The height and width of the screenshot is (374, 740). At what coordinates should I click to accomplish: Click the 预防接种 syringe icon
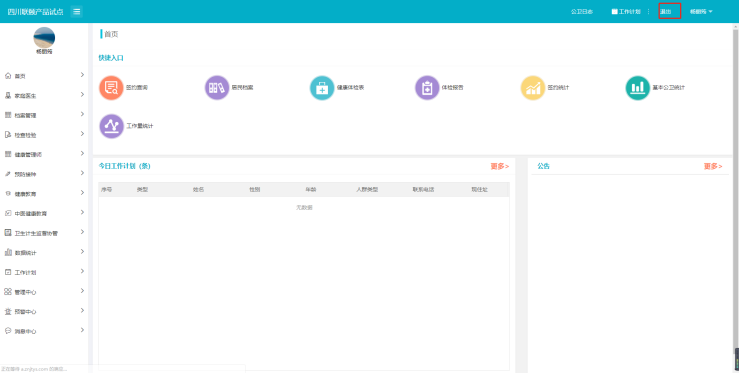point(8,174)
